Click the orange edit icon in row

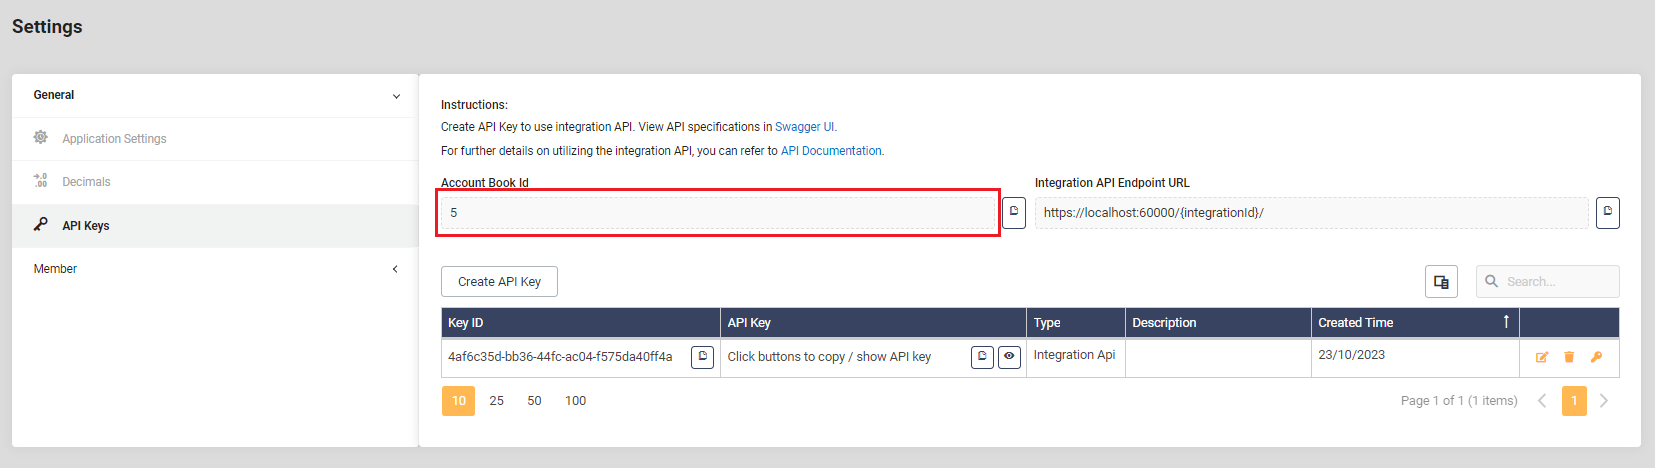[x=1541, y=357]
